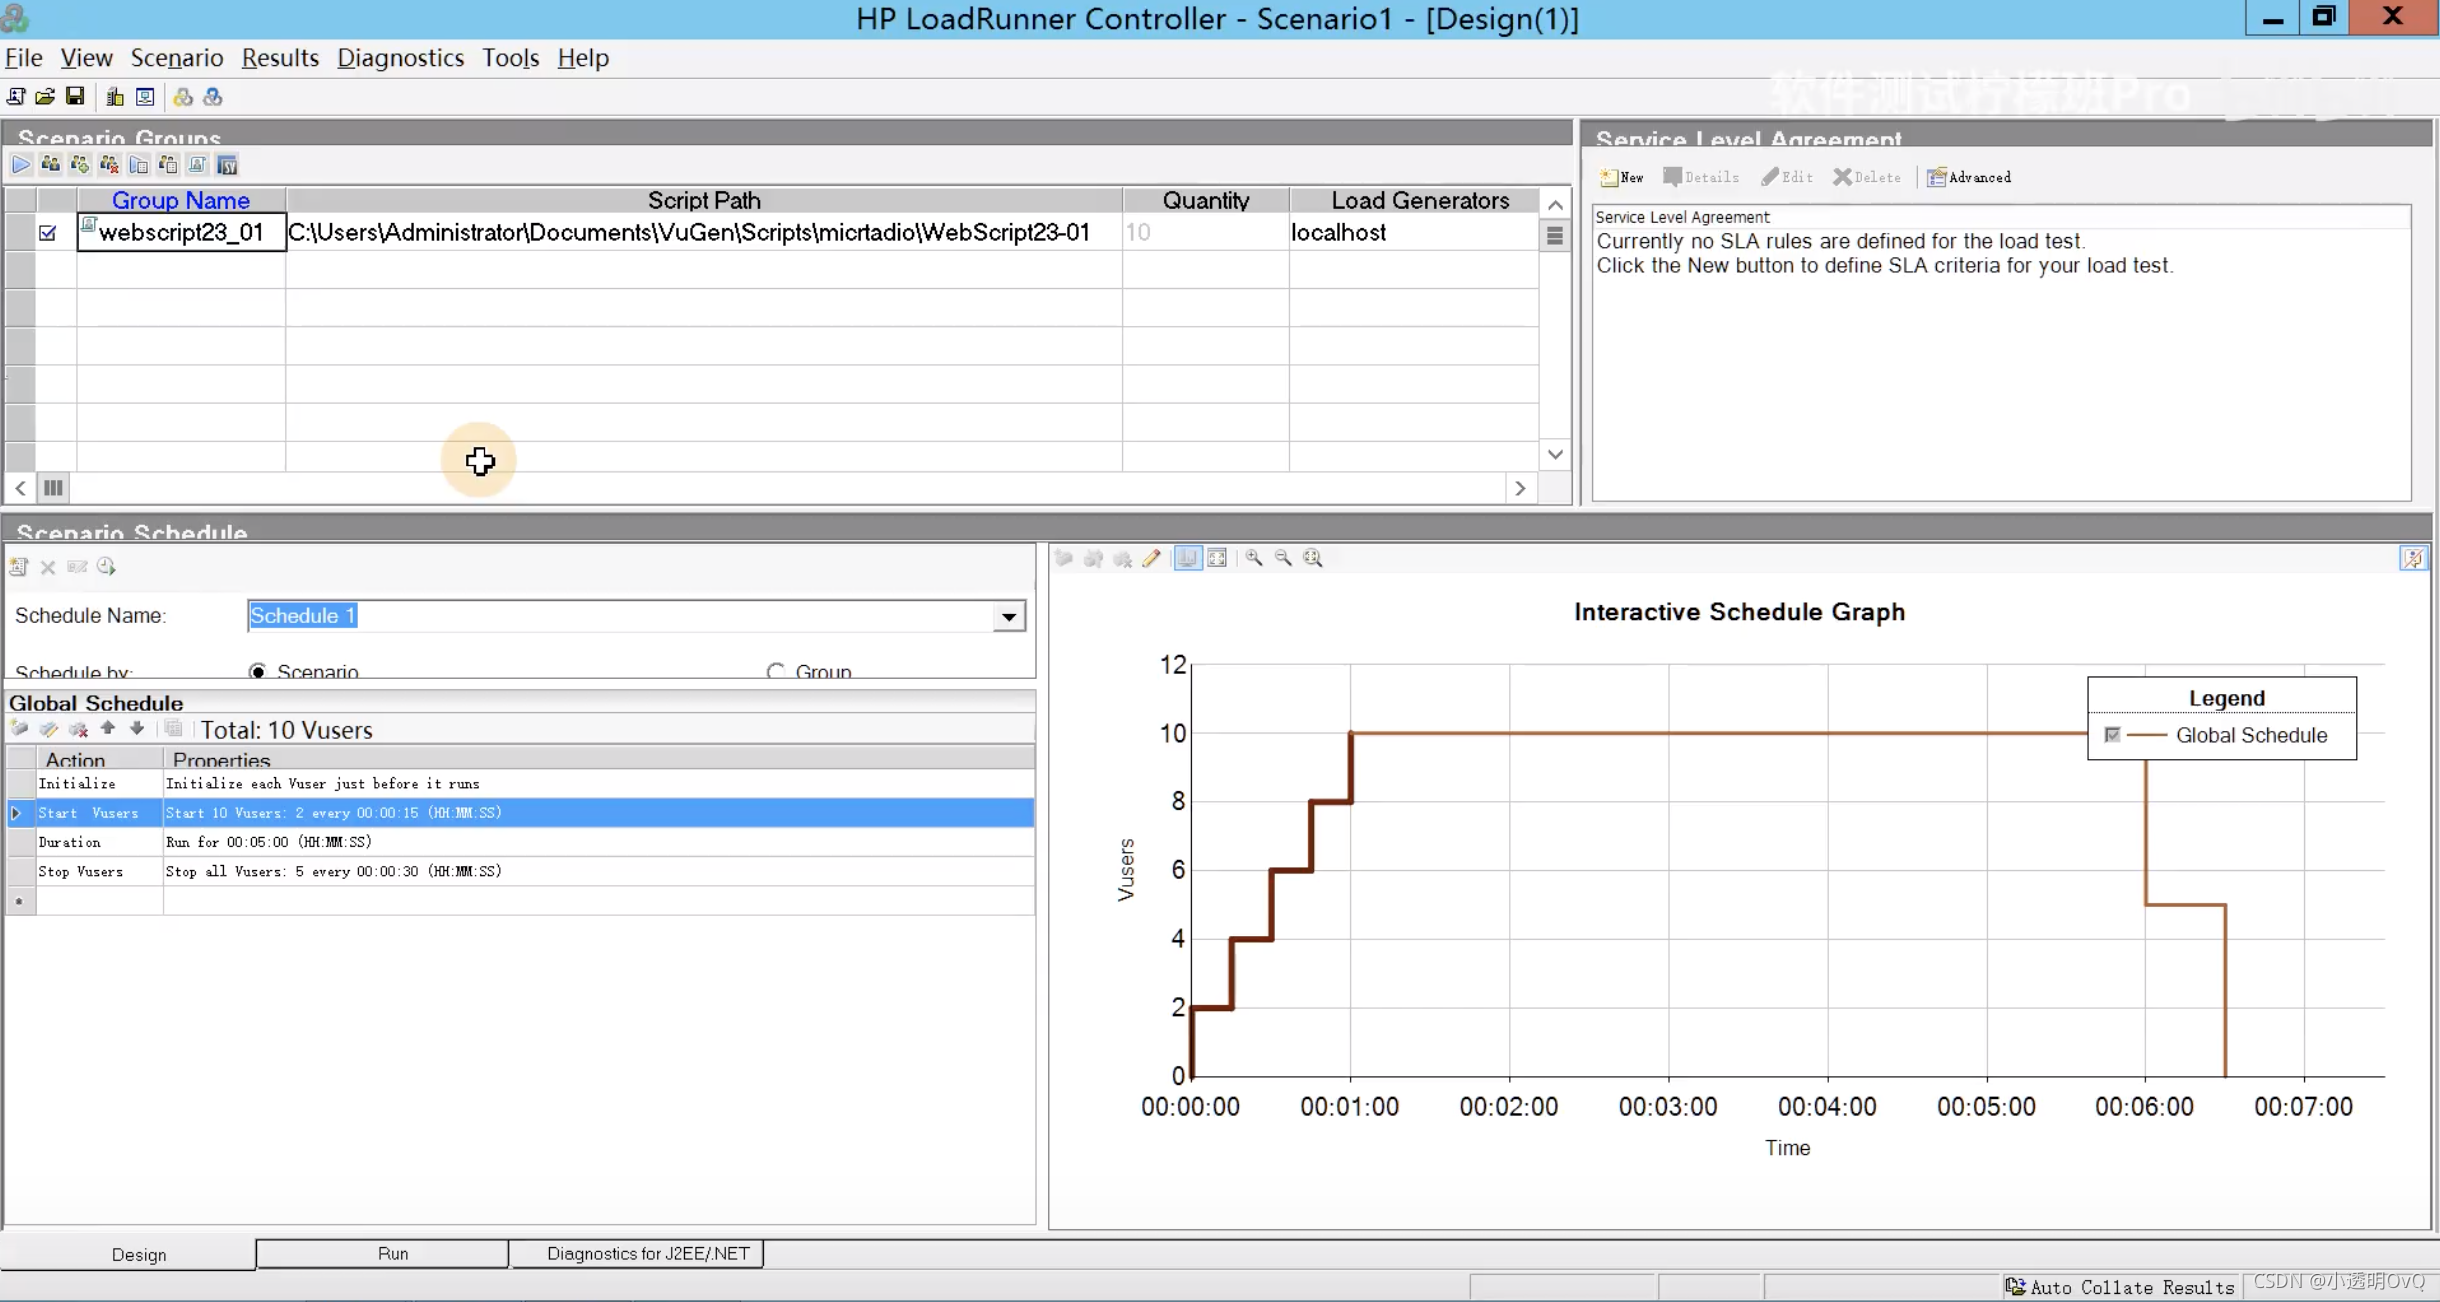Click Auto Collate Results in status bar

(2120, 1287)
